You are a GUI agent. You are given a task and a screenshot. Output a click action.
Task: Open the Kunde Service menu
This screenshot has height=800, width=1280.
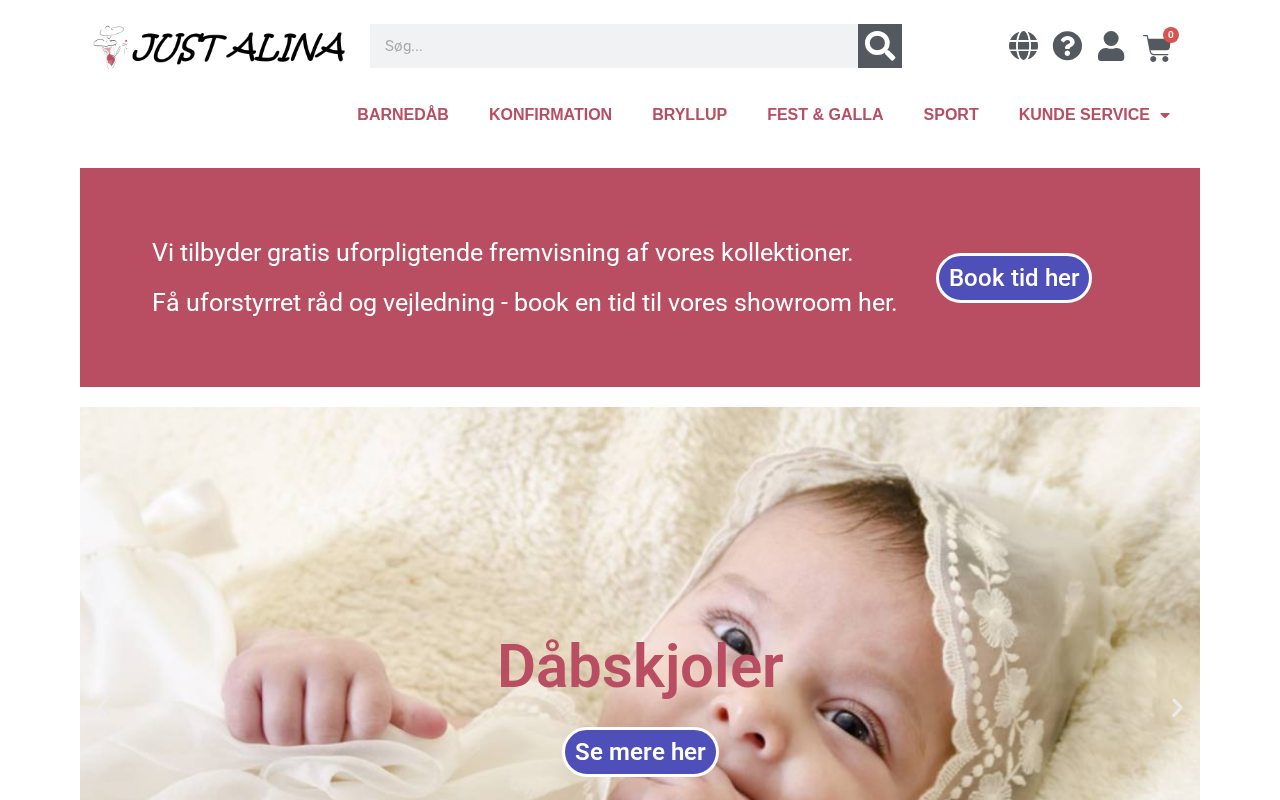point(1084,115)
